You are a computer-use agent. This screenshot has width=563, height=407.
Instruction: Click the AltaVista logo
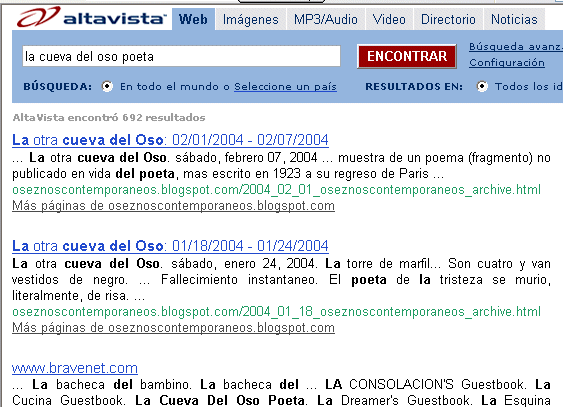coord(91,17)
